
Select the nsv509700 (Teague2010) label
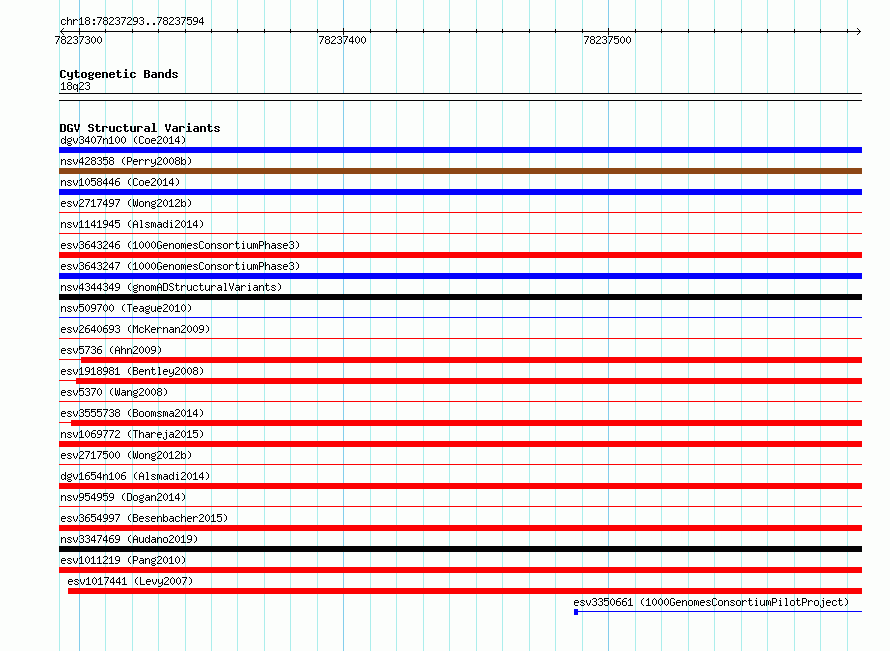[126, 308]
